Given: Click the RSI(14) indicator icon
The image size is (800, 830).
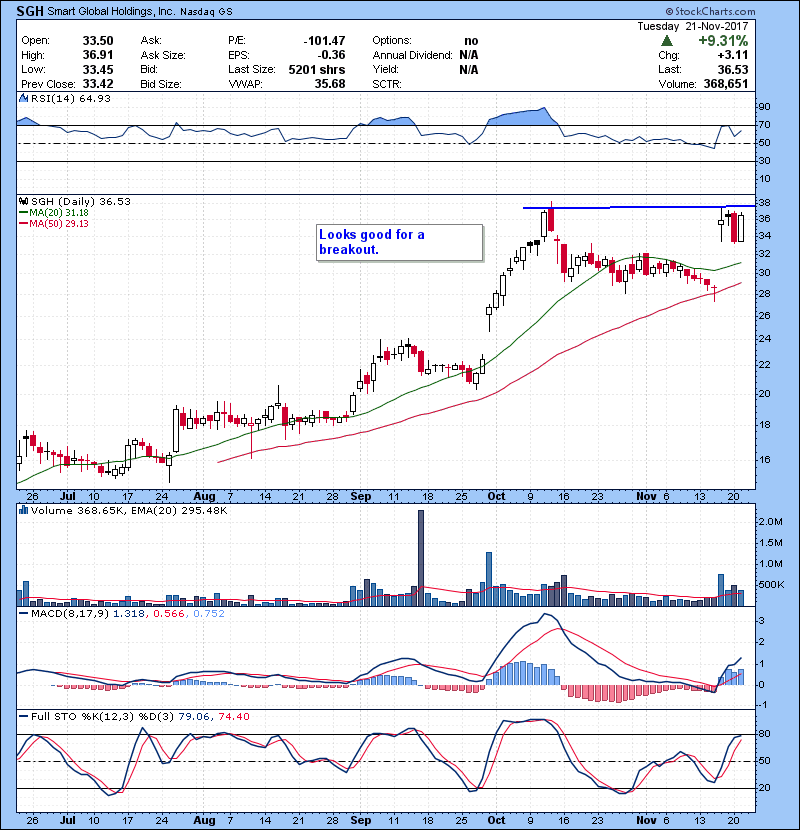Looking at the screenshot, I should [23, 98].
